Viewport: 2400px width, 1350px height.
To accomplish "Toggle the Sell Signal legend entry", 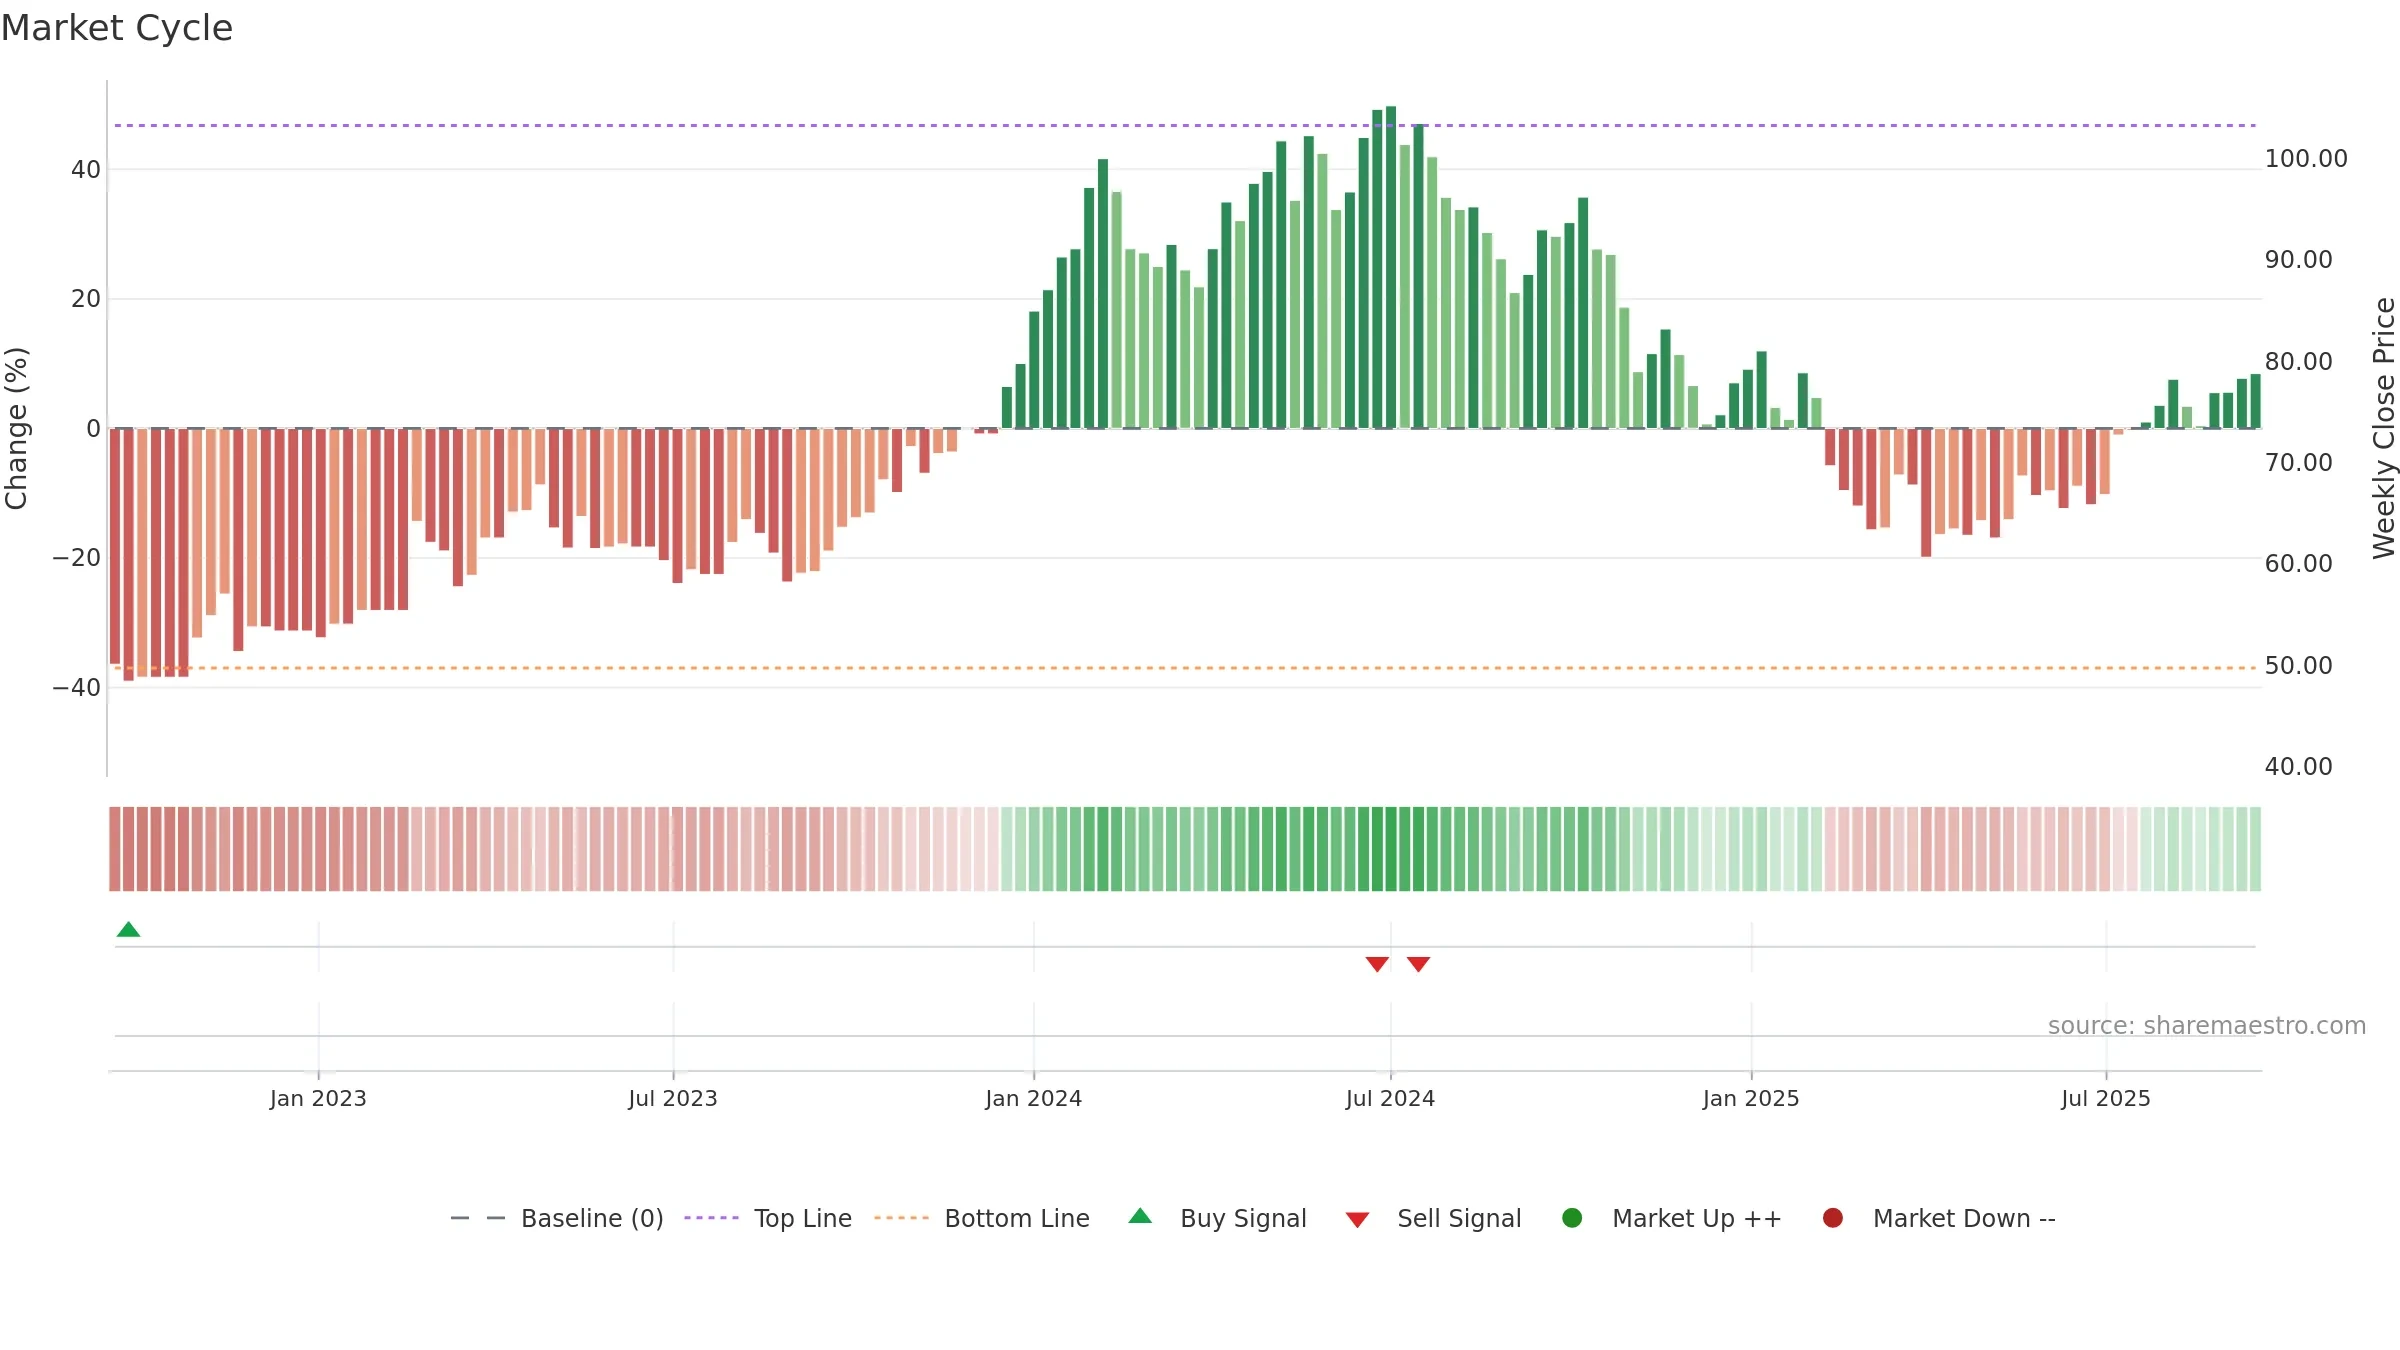I will [1433, 1218].
